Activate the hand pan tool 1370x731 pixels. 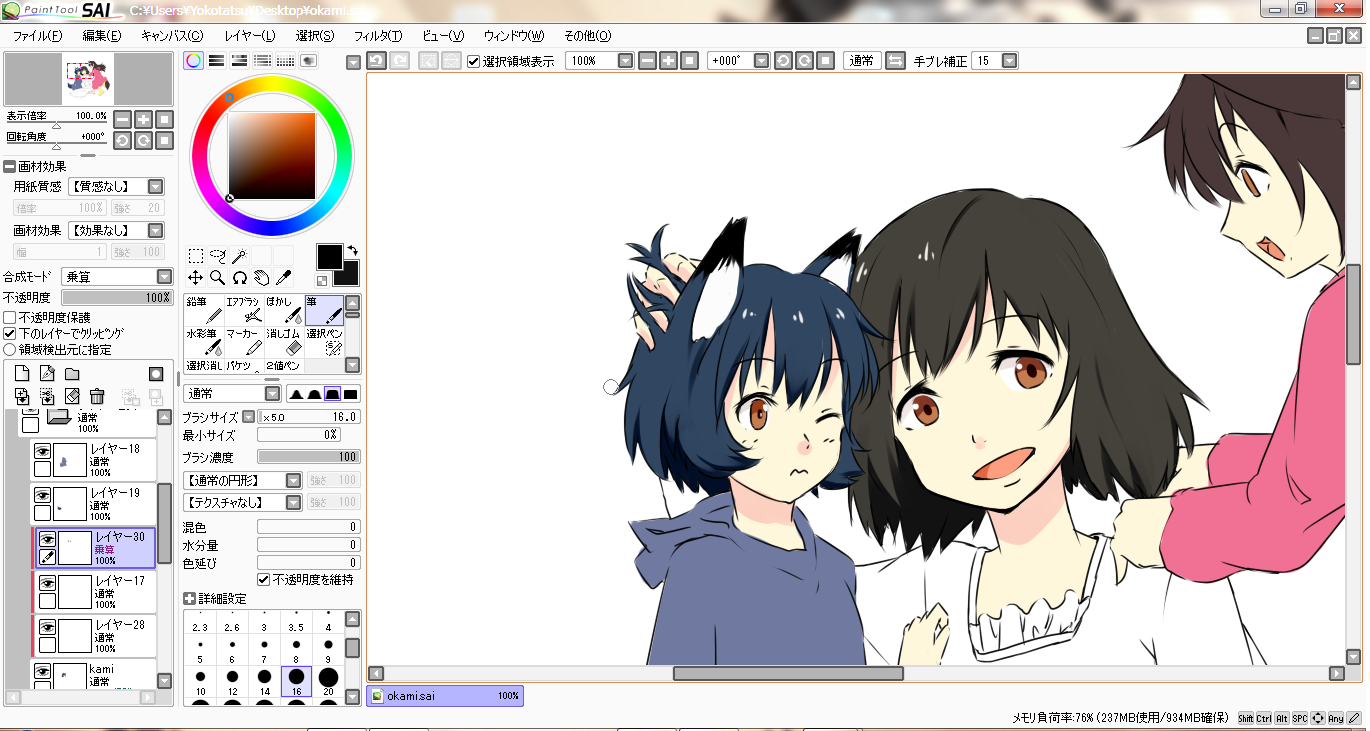pyautogui.click(x=262, y=278)
